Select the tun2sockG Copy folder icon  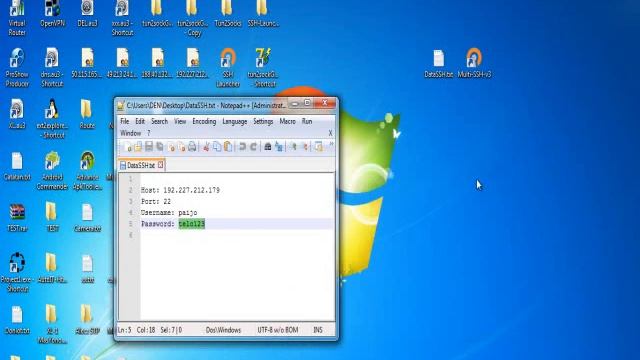tap(193, 18)
